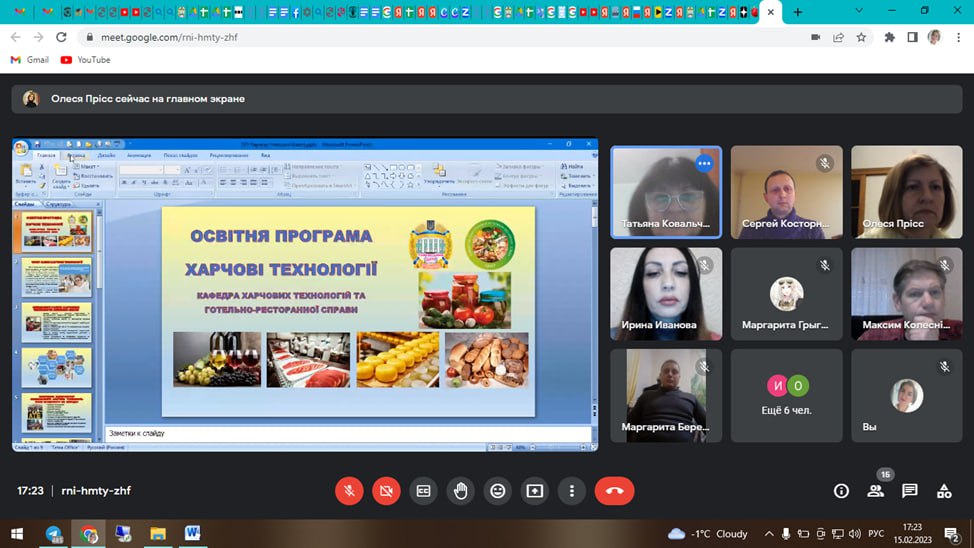Show the Ещё 6 чел. remaining participants
Viewport: 974px width, 548px height.
click(786, 395)
